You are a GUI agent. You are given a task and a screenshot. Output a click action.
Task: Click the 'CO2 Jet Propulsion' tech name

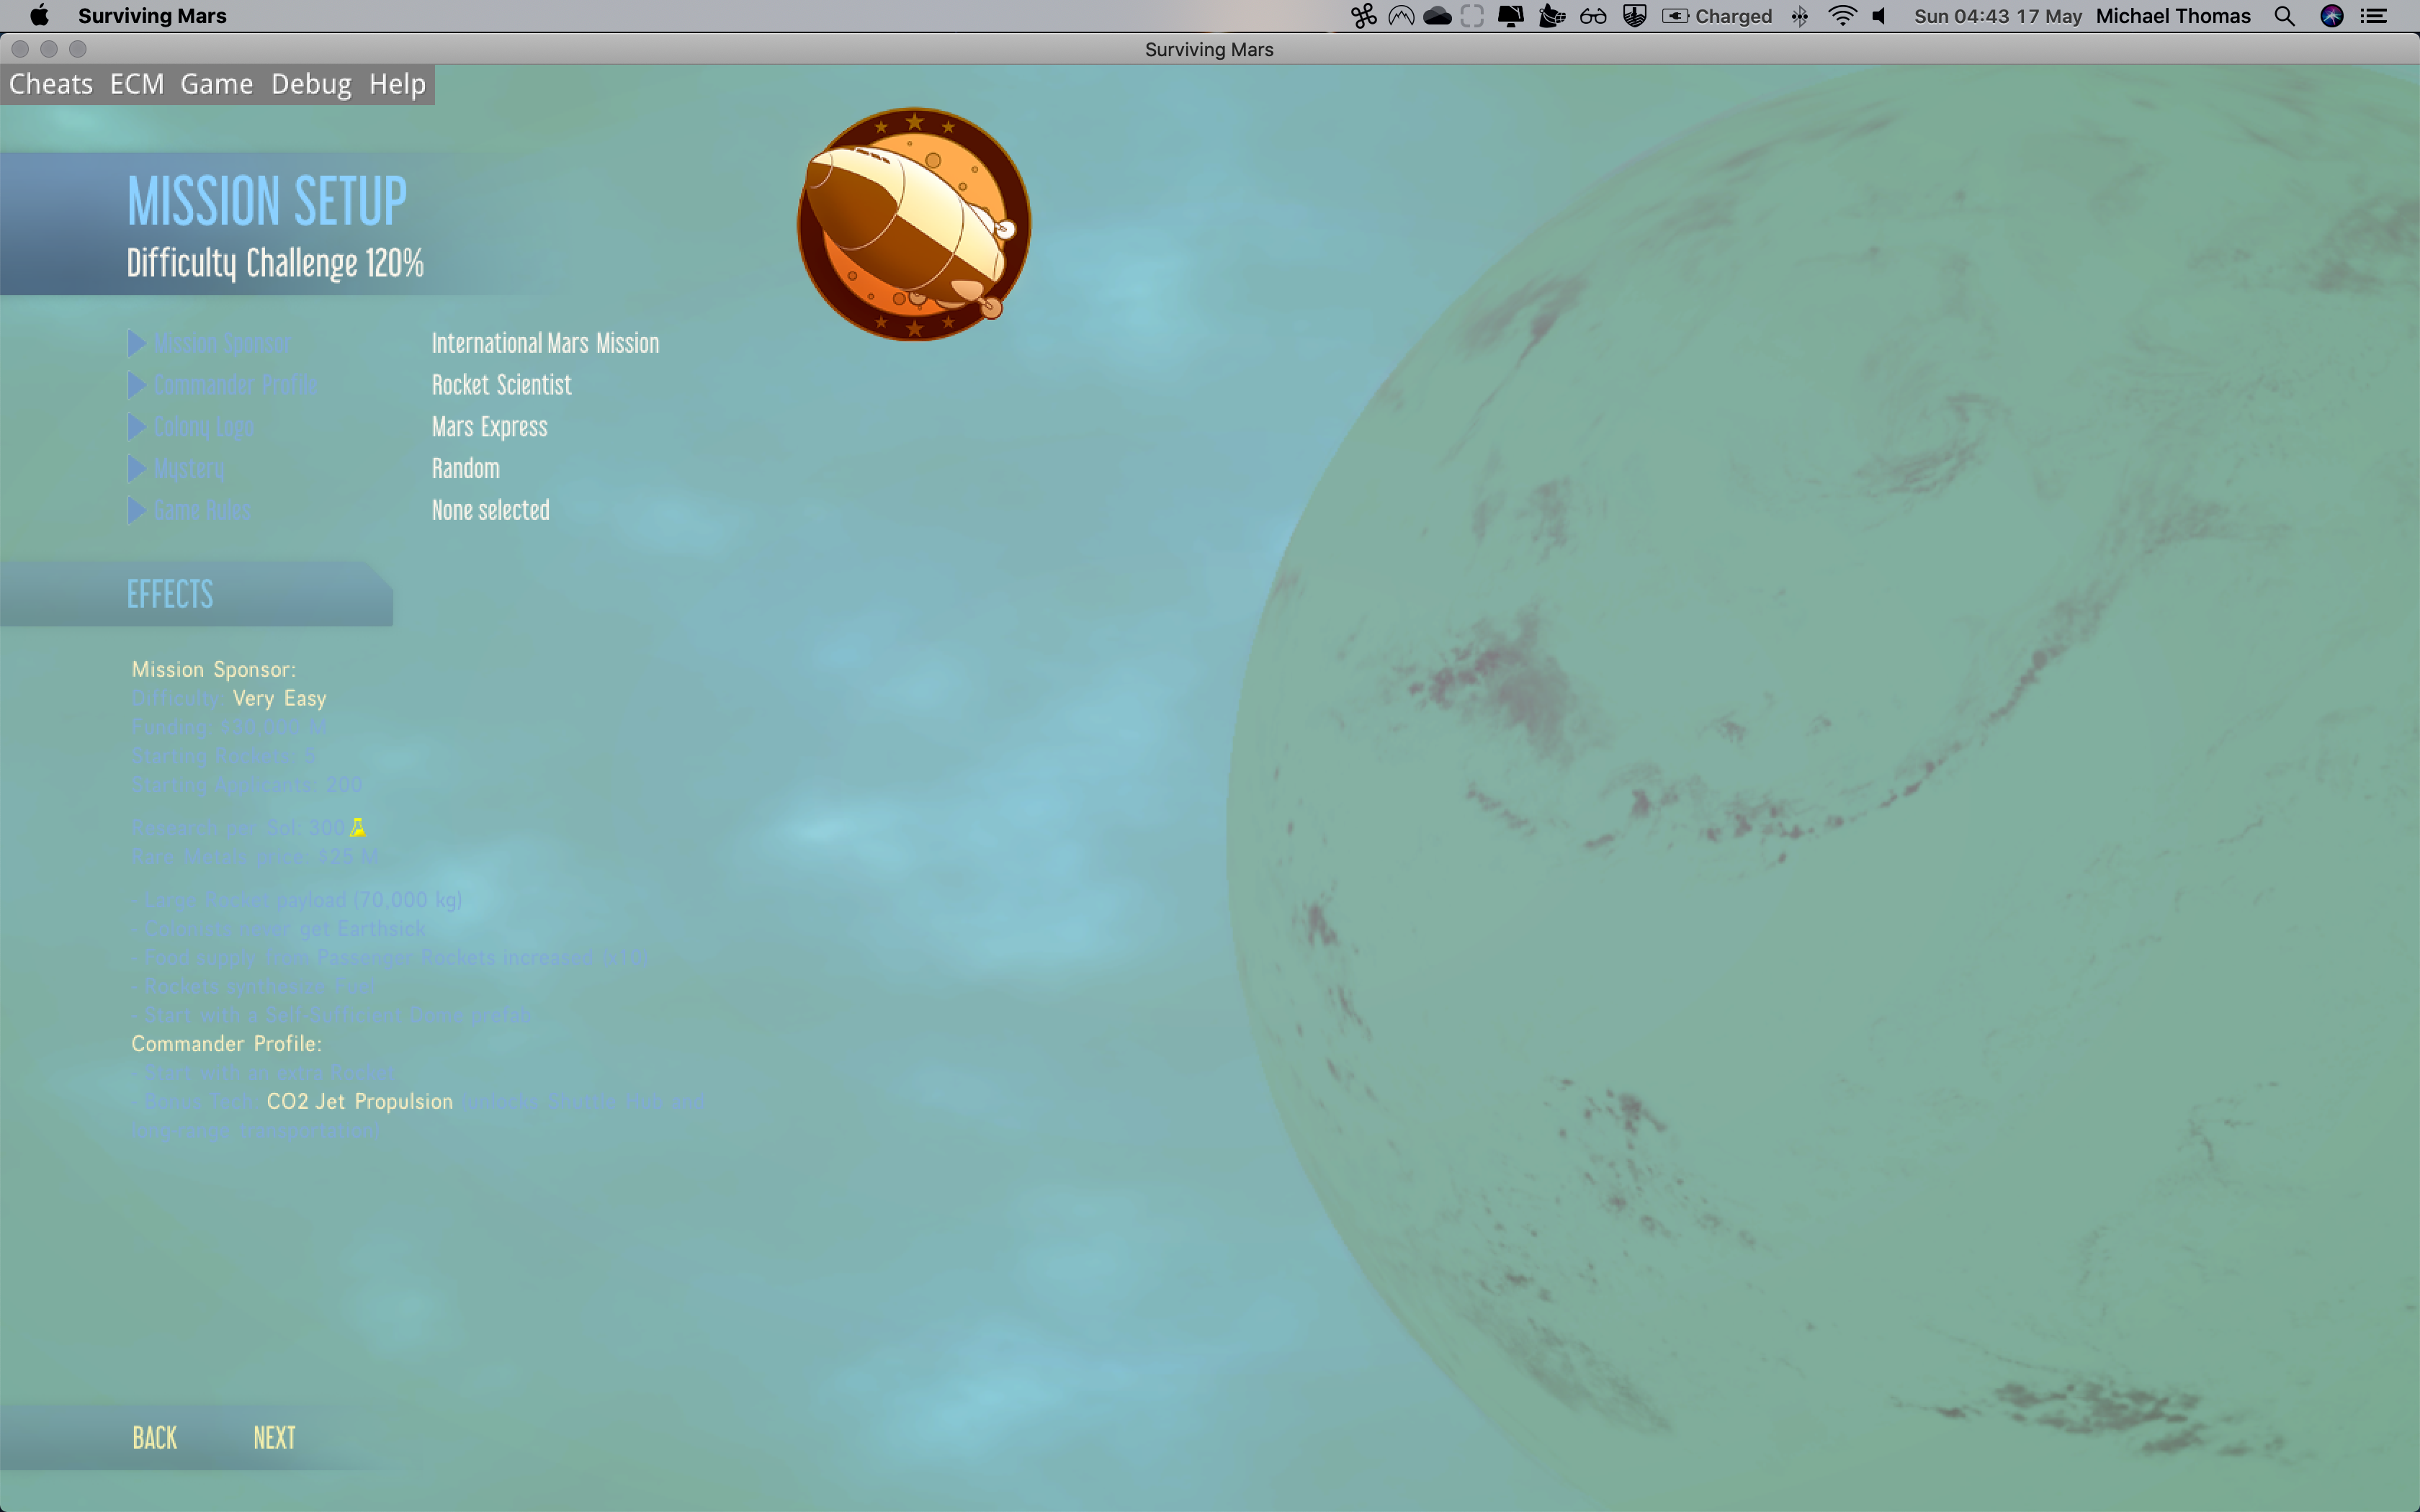[x=359, y=1101]
